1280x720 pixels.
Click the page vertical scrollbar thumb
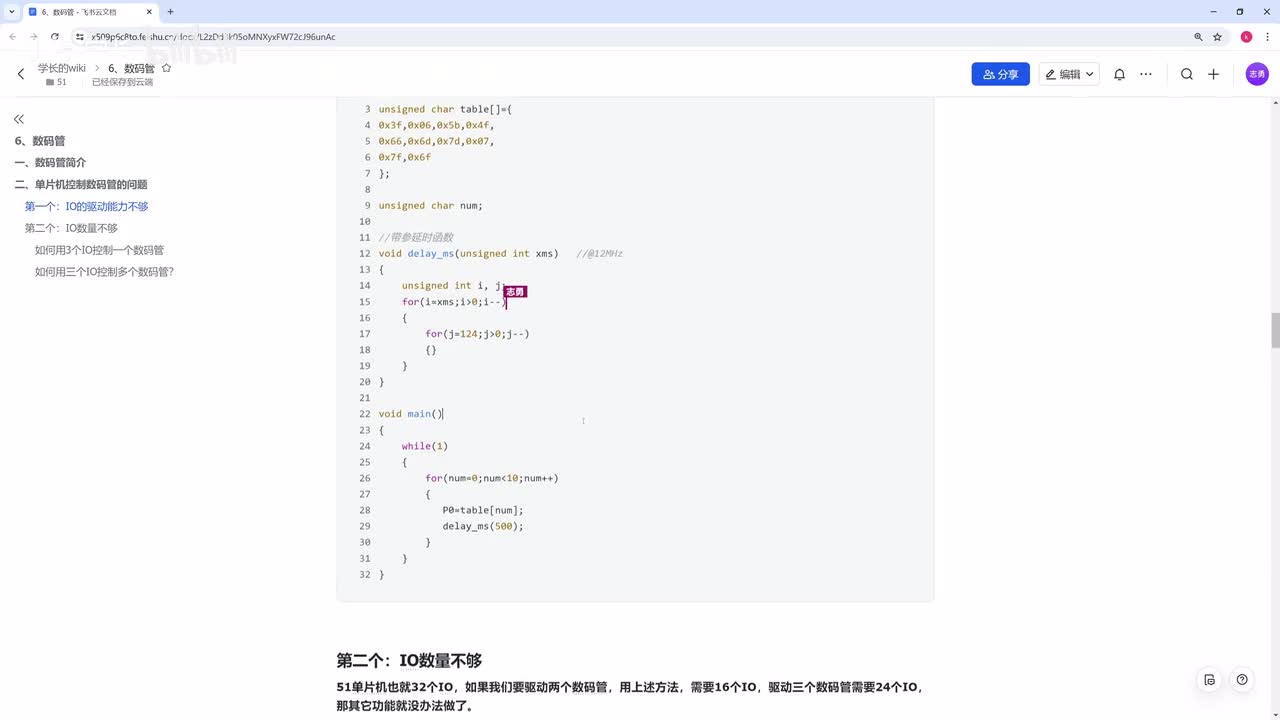pyautogui.click(x=1275, y=330)
